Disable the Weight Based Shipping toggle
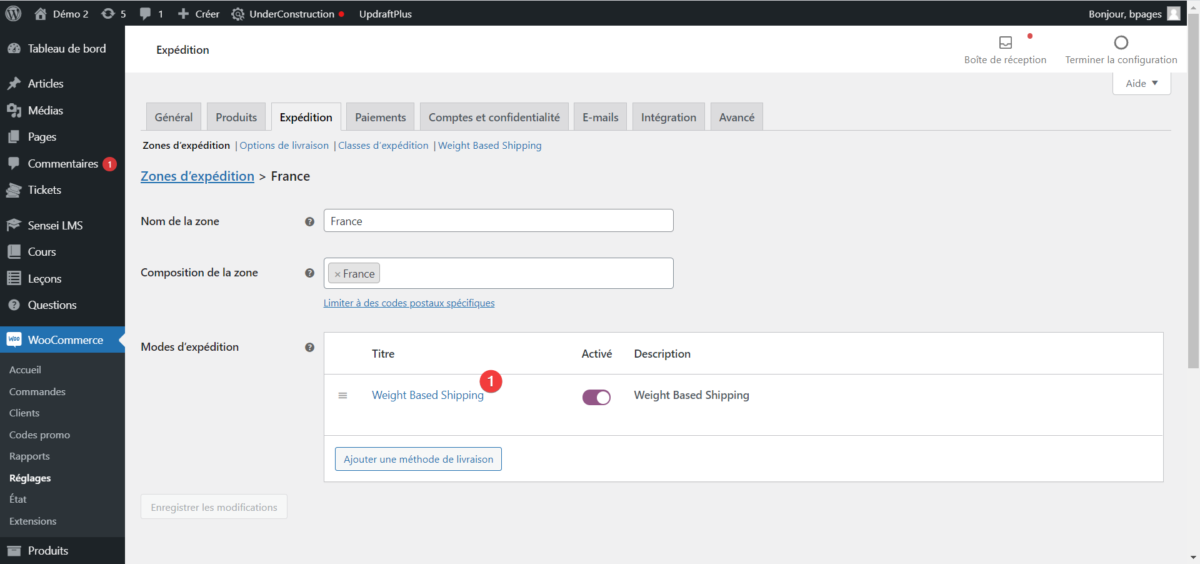1200x564 pixels. click(596, 397)
